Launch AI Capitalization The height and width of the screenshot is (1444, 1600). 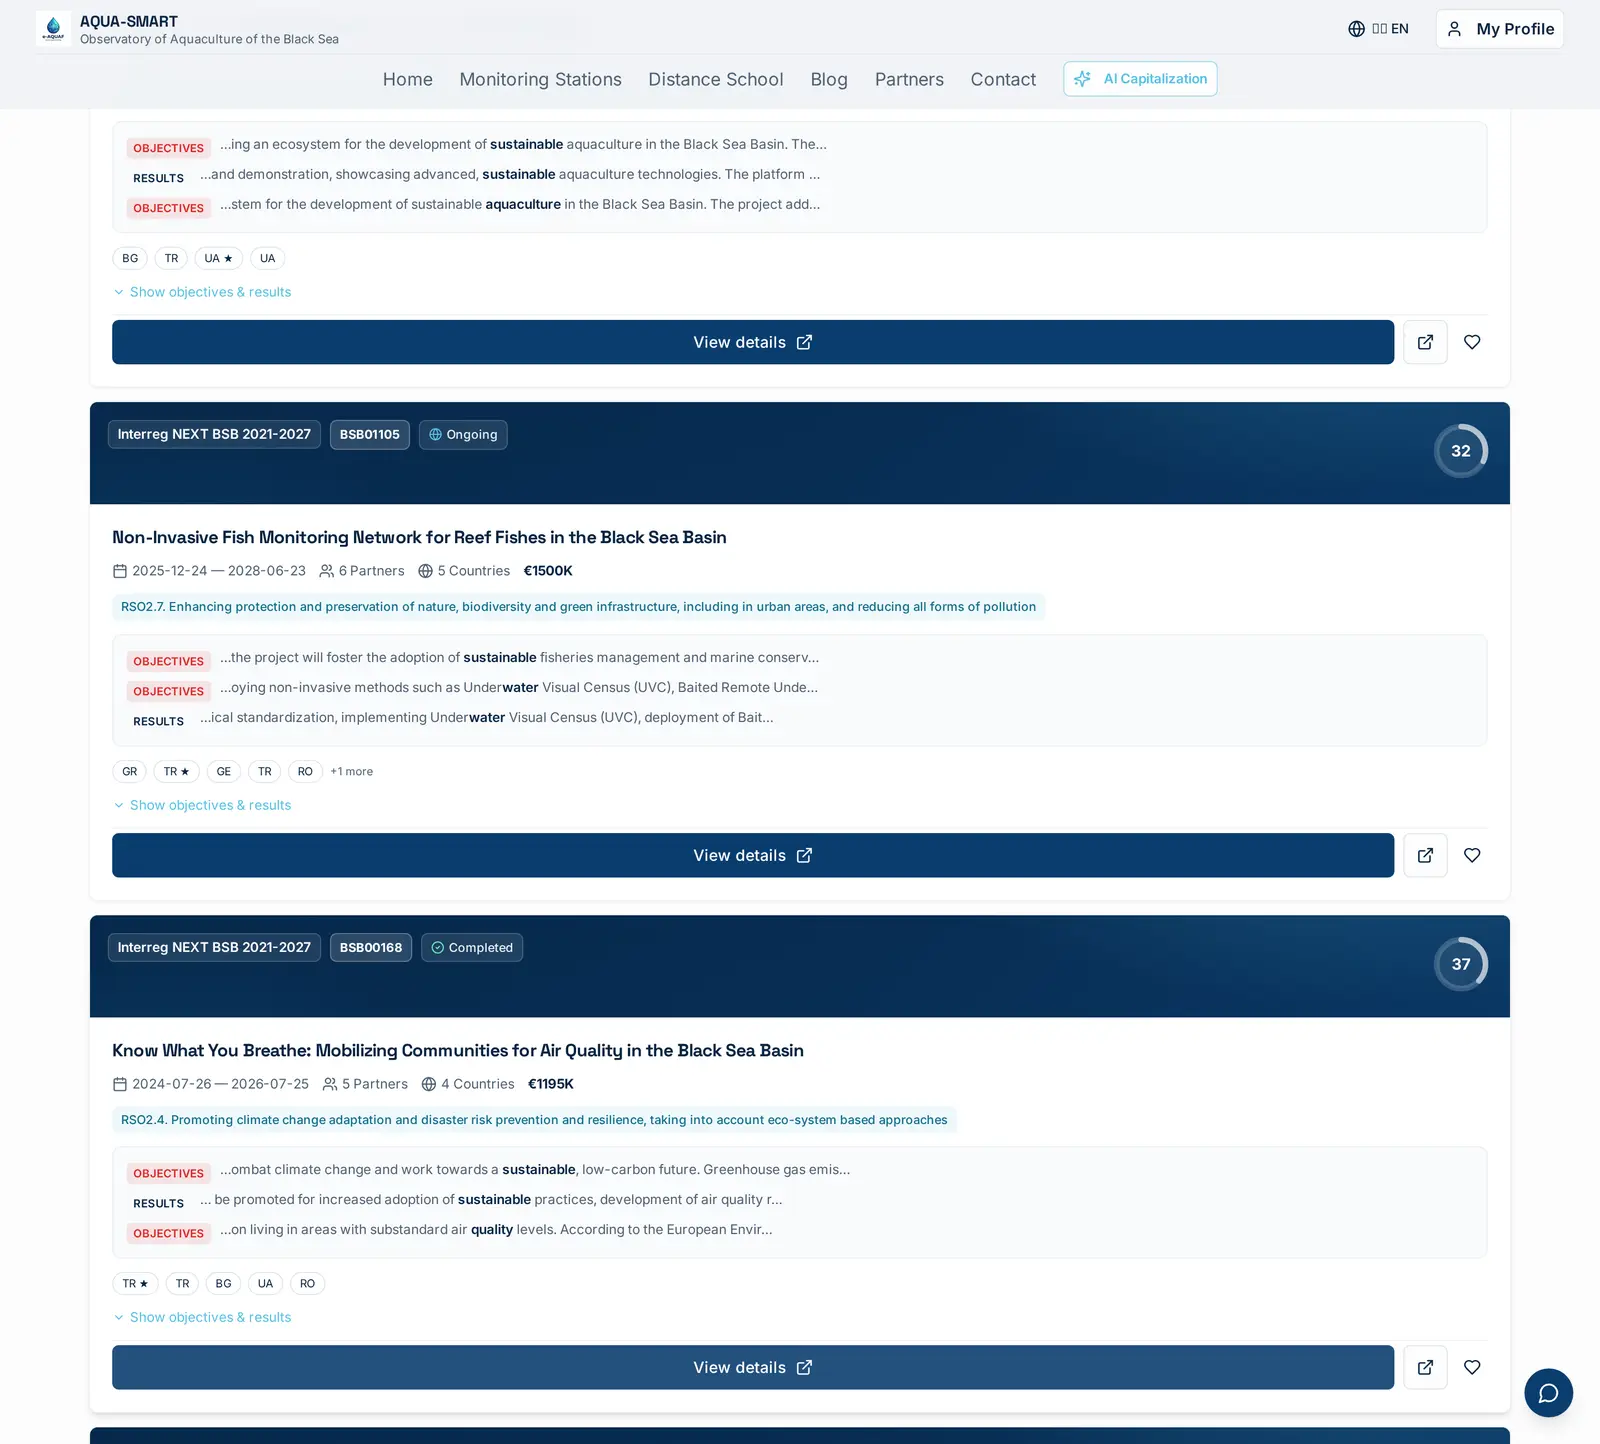[1140, 79]
